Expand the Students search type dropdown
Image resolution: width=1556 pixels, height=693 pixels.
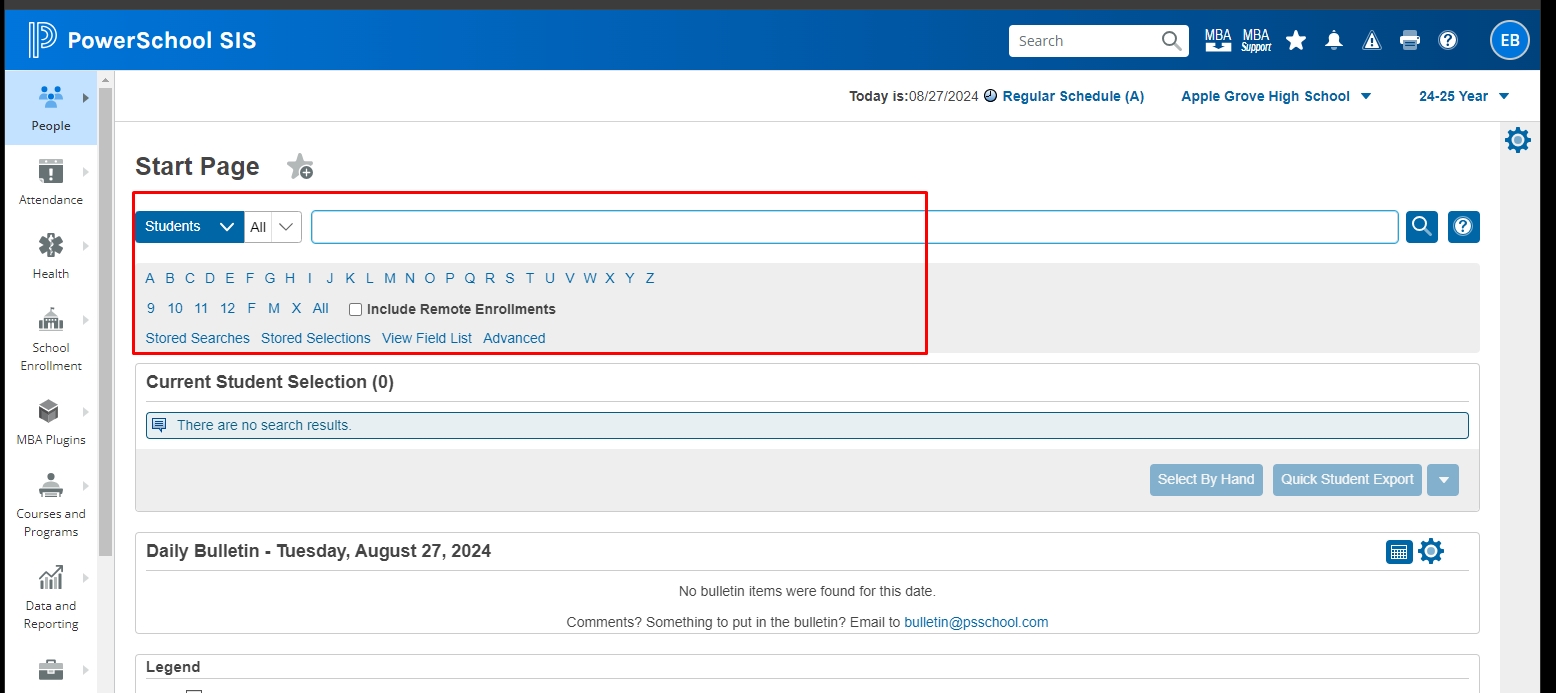[x=189, y=227]
